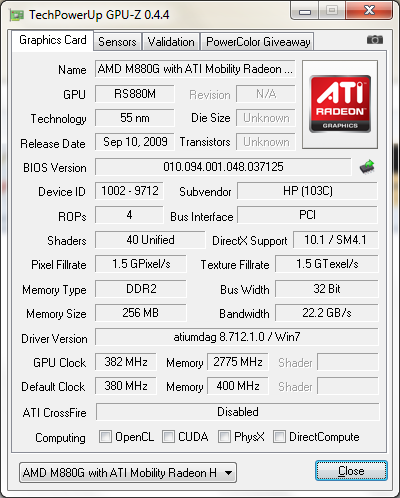This screenshot has width=400, height=498.
Task: Click the camera screenshot icon
Action: click(x=375, y=40)
